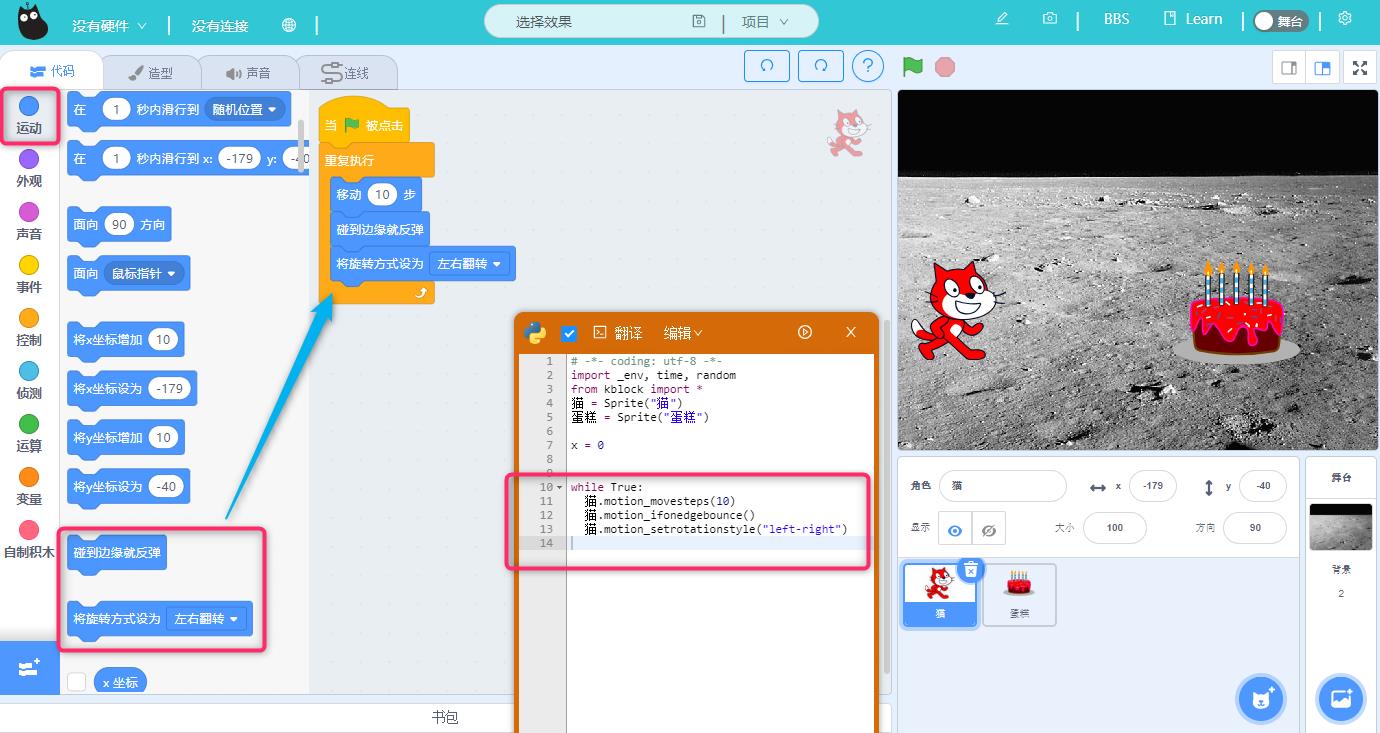Stop the program with red stop button
The image size is (1380, 733).
click(945, 66)
